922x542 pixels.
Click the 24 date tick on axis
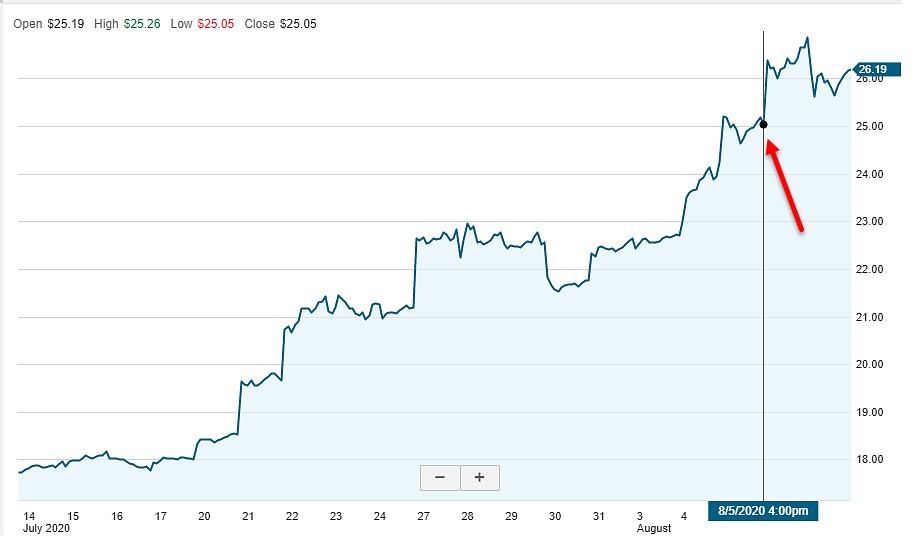coord(380,516)
